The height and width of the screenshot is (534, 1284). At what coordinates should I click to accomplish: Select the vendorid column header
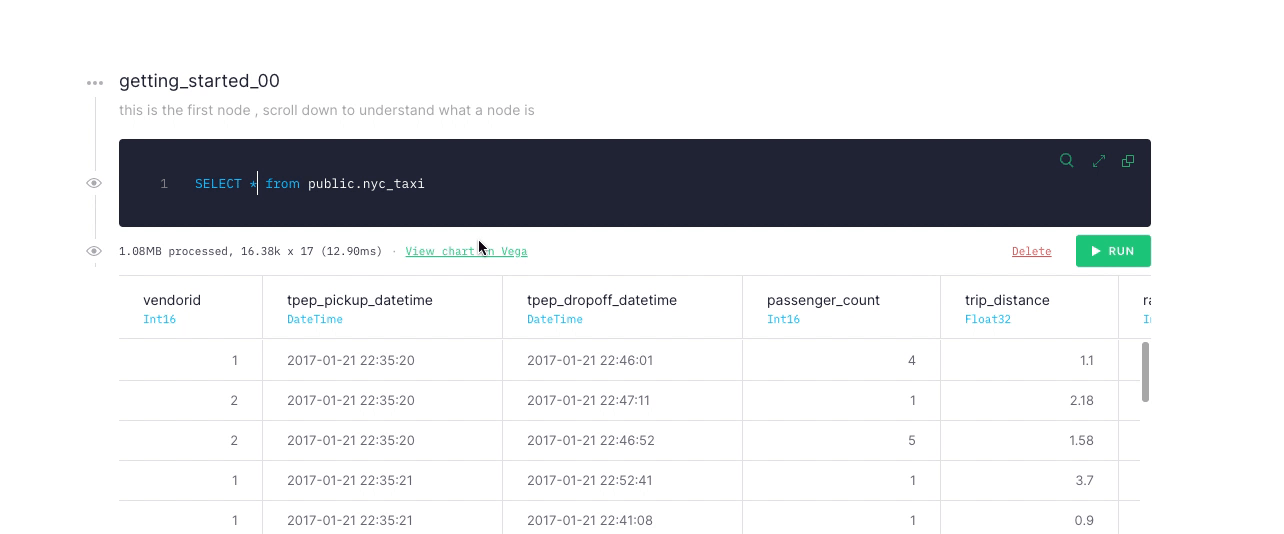point(172,300)
